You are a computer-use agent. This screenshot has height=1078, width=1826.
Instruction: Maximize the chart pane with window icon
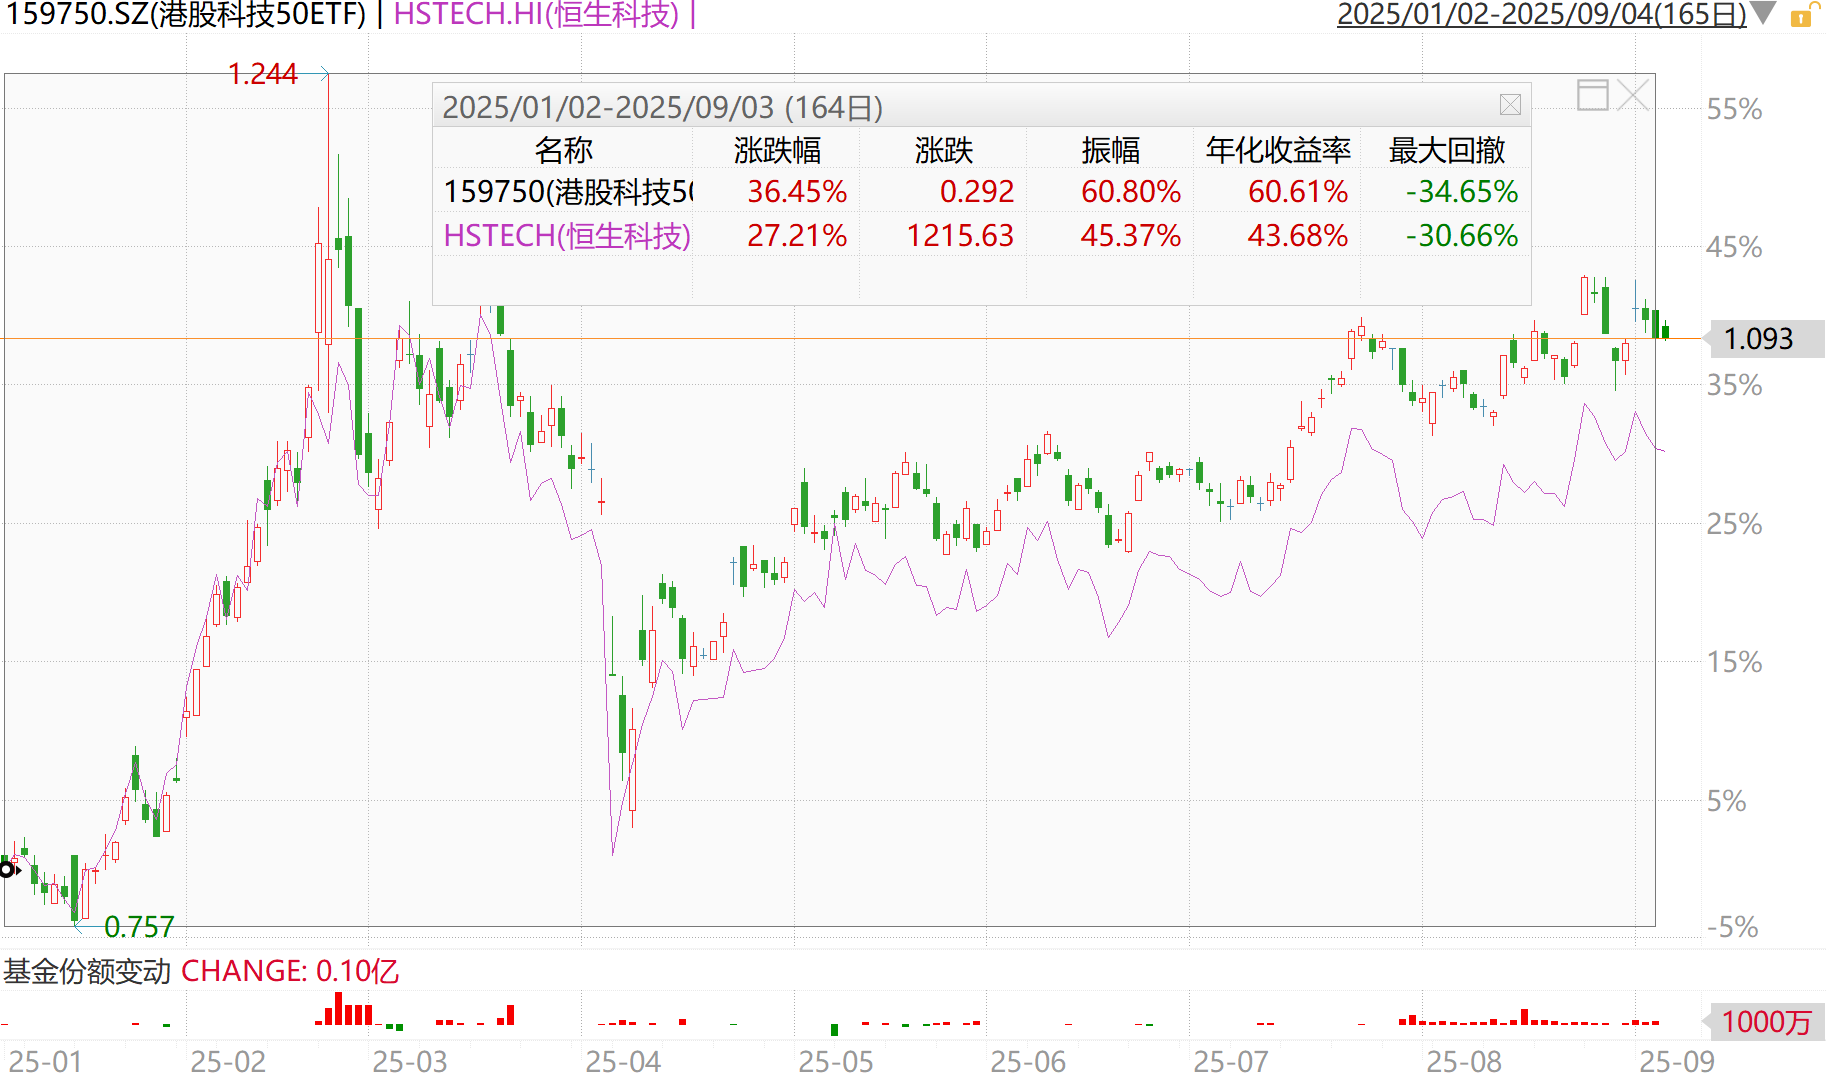[1592, 95]
